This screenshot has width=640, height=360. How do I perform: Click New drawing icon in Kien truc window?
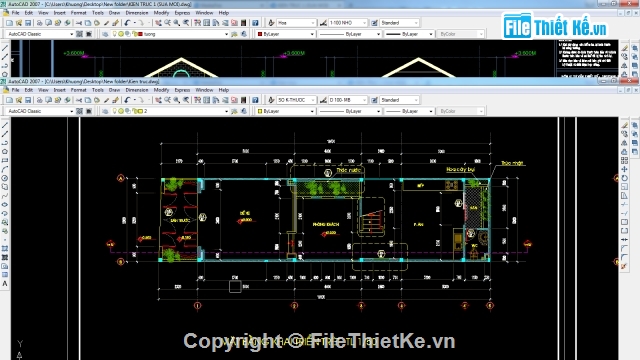[9, 100]
